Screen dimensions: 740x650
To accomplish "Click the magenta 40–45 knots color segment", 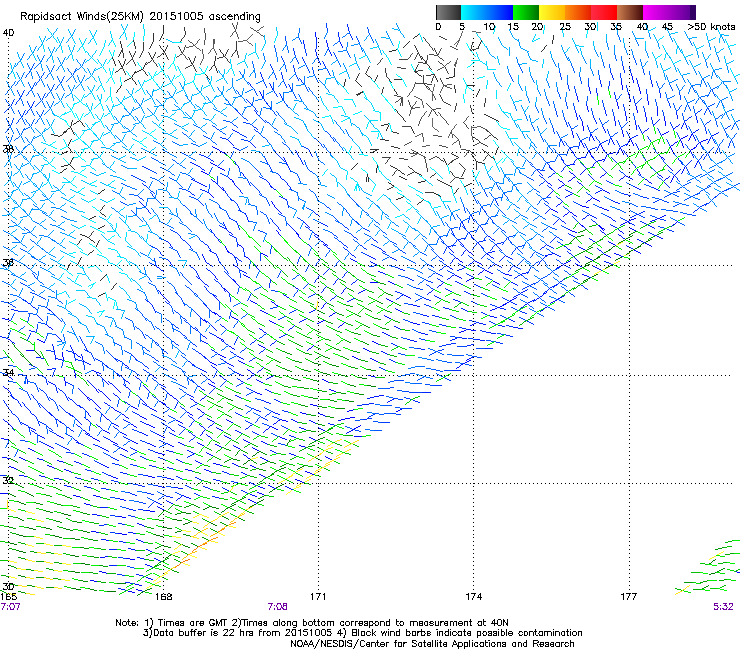I will point(656,12).
